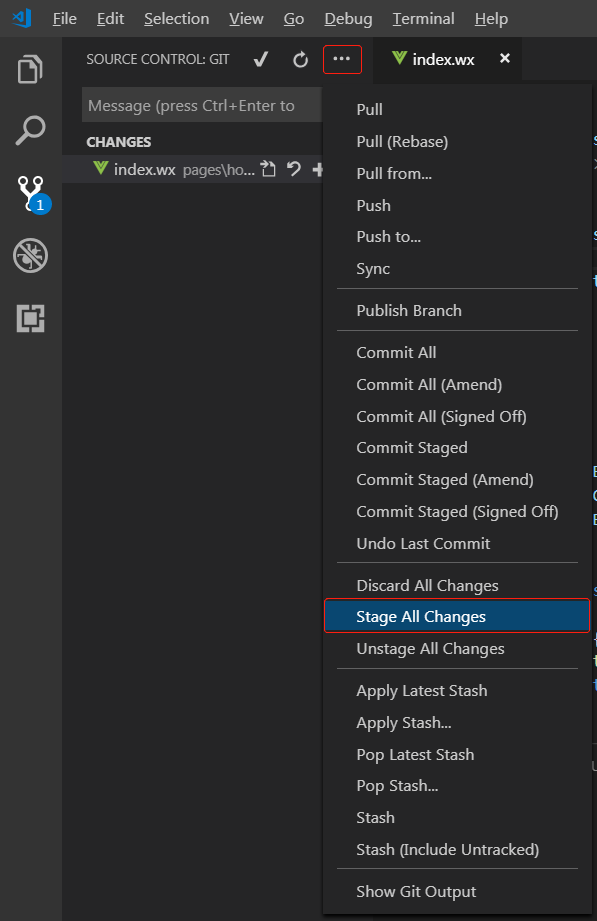The image size is (597, 921).
Task: Open the File menu
Action: (x=65, y=19)
